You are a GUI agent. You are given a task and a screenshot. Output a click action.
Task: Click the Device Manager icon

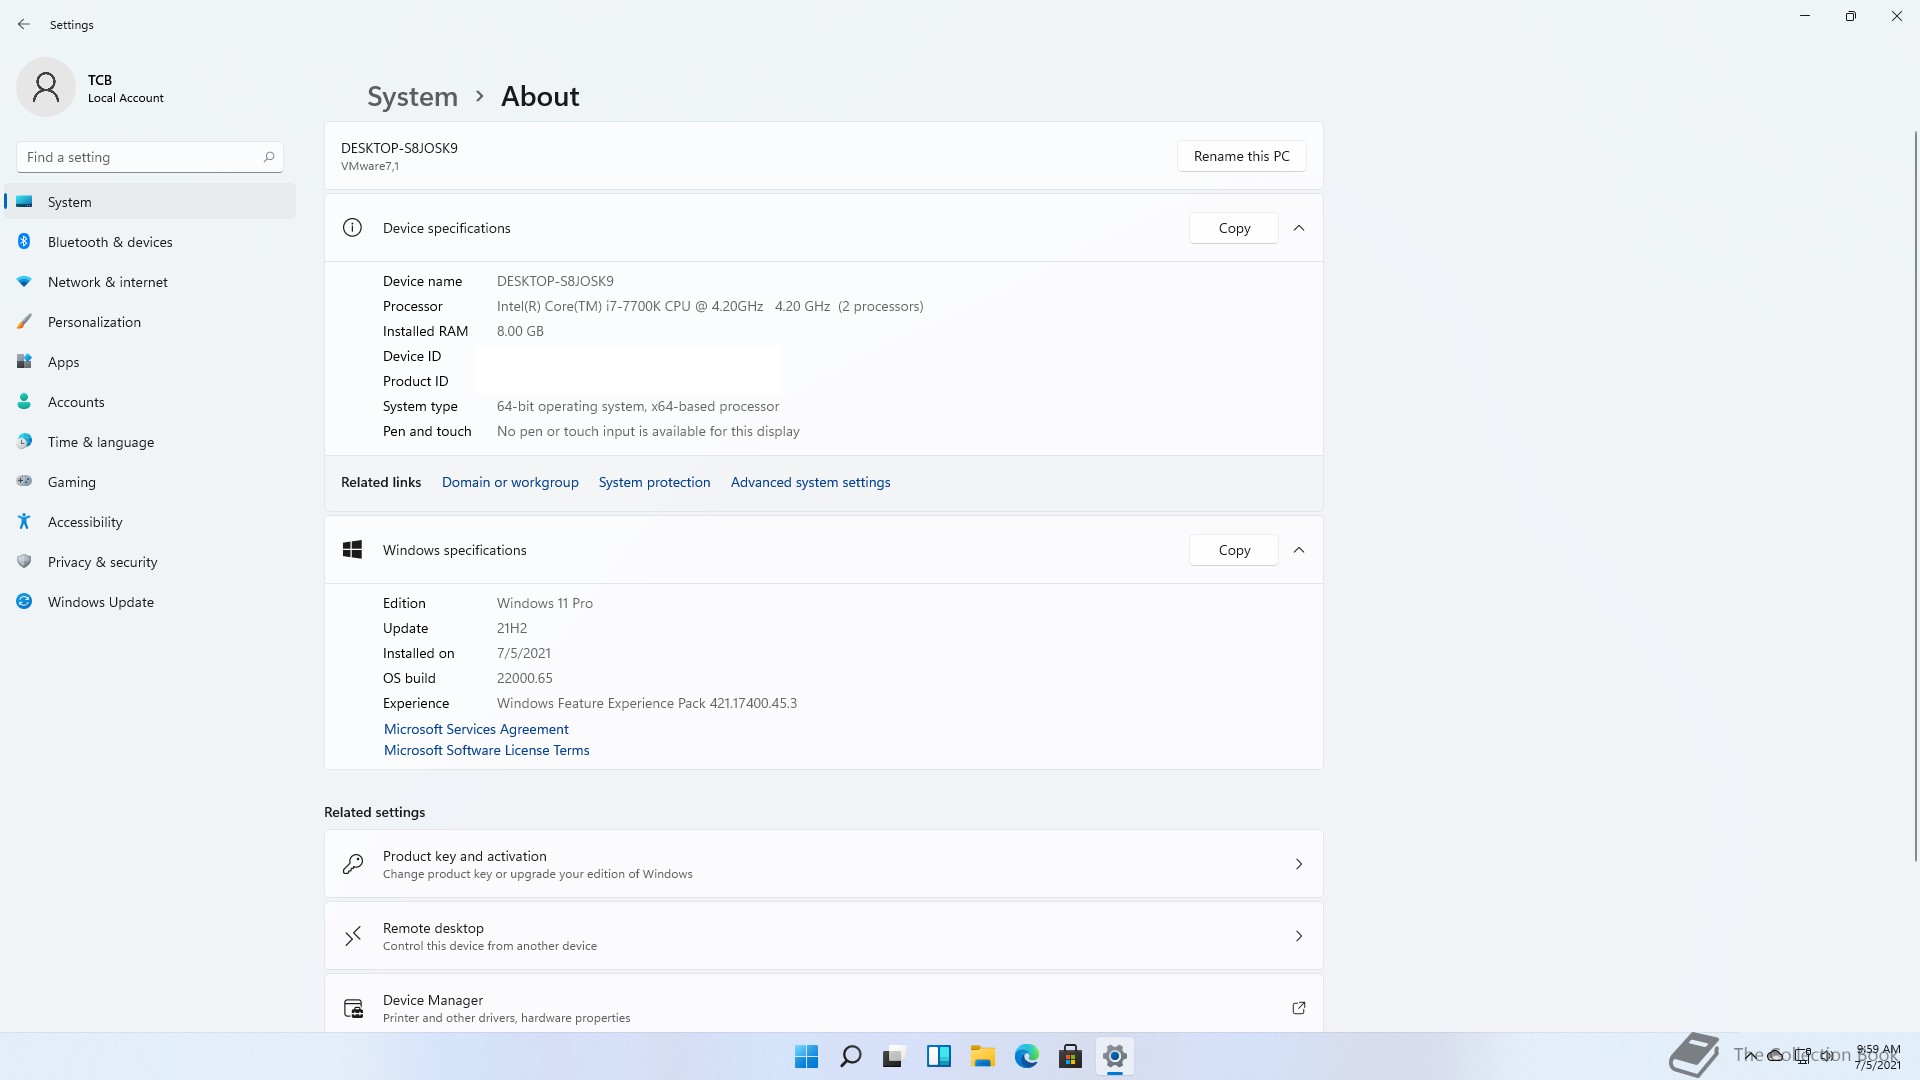coord(353,1008)
